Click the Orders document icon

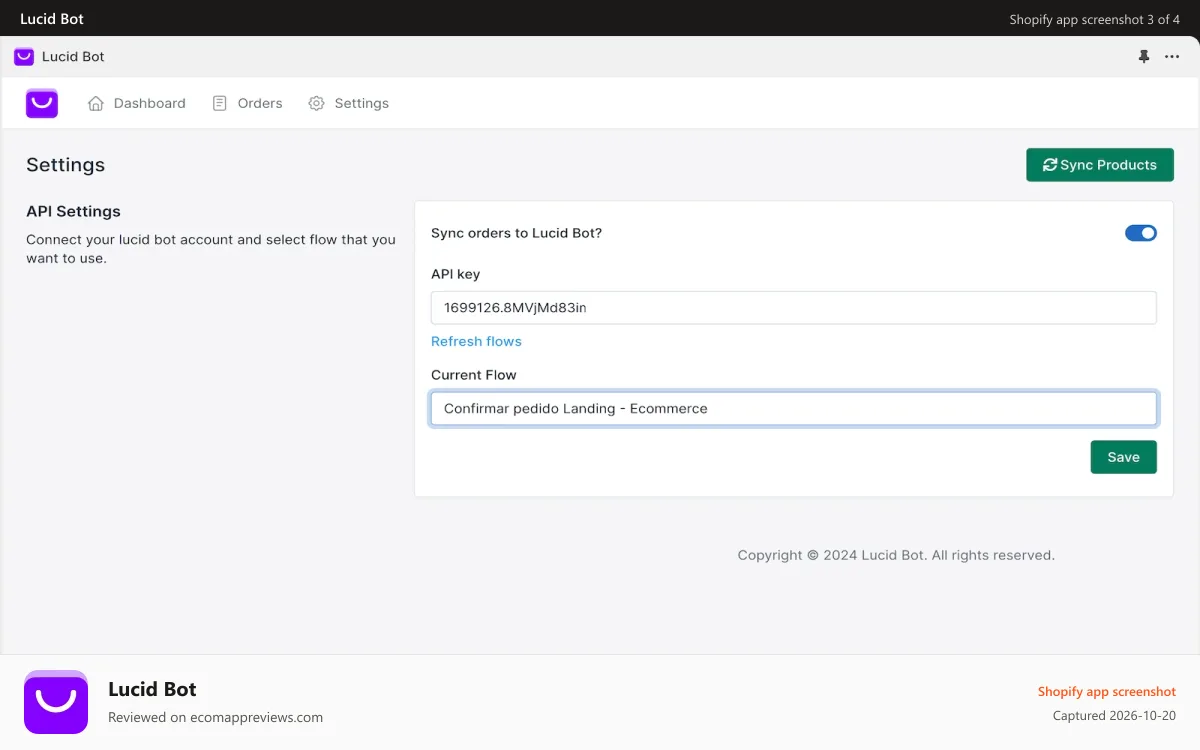pyautogui.click(x=220, y=103)
